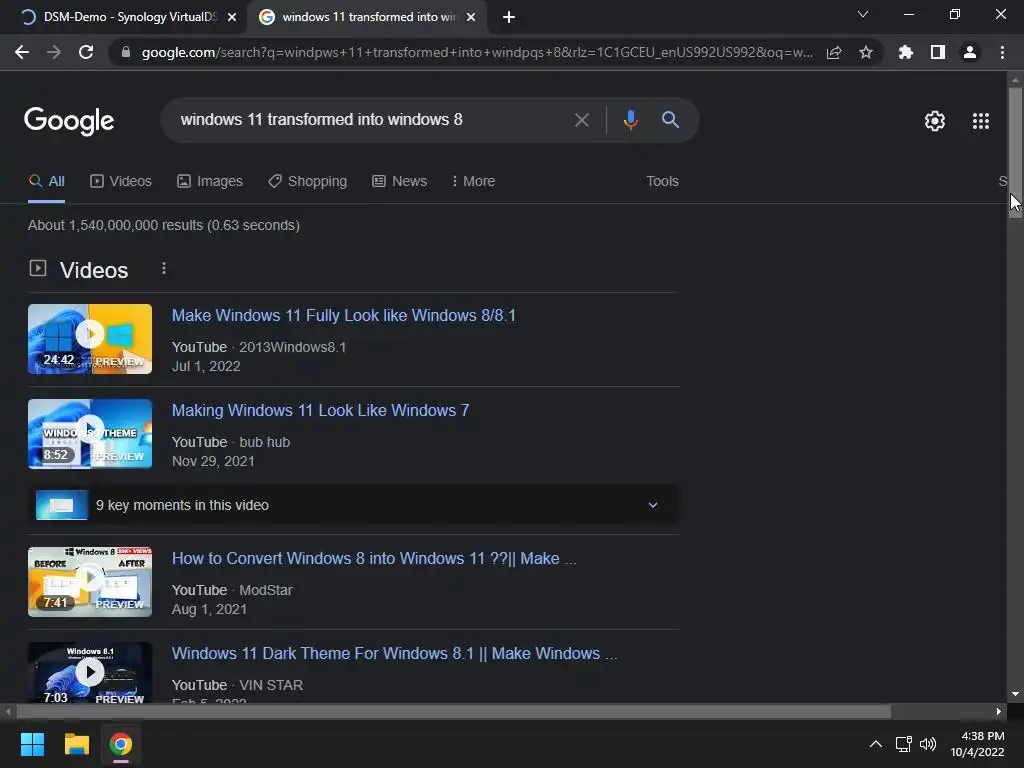The height and width of the screenshot is (768, 1024).
Task: Open the taskbar clock and date
Action: pyautogui.click(x=977, y=744)
